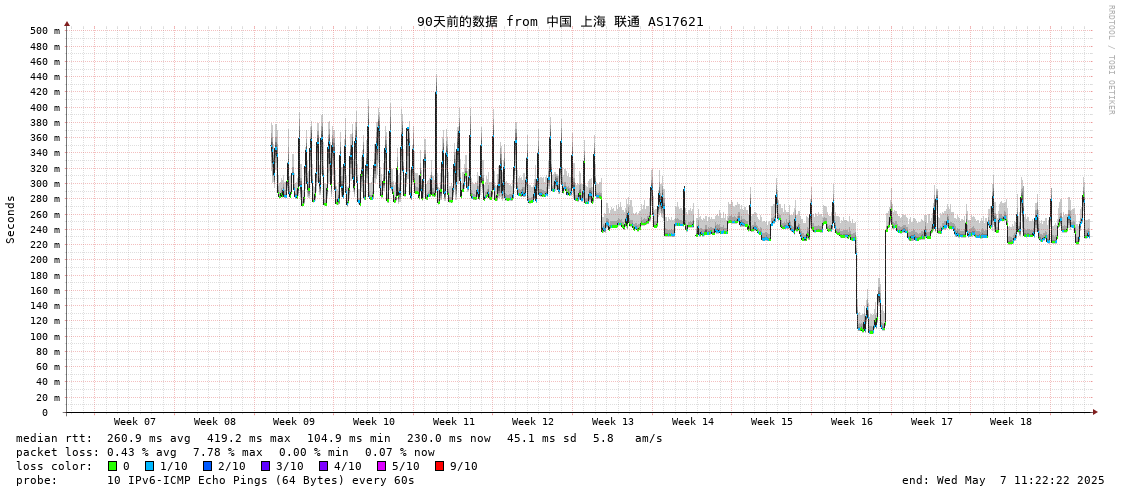Click the Week 18 axis label

tap(1011, 422)
